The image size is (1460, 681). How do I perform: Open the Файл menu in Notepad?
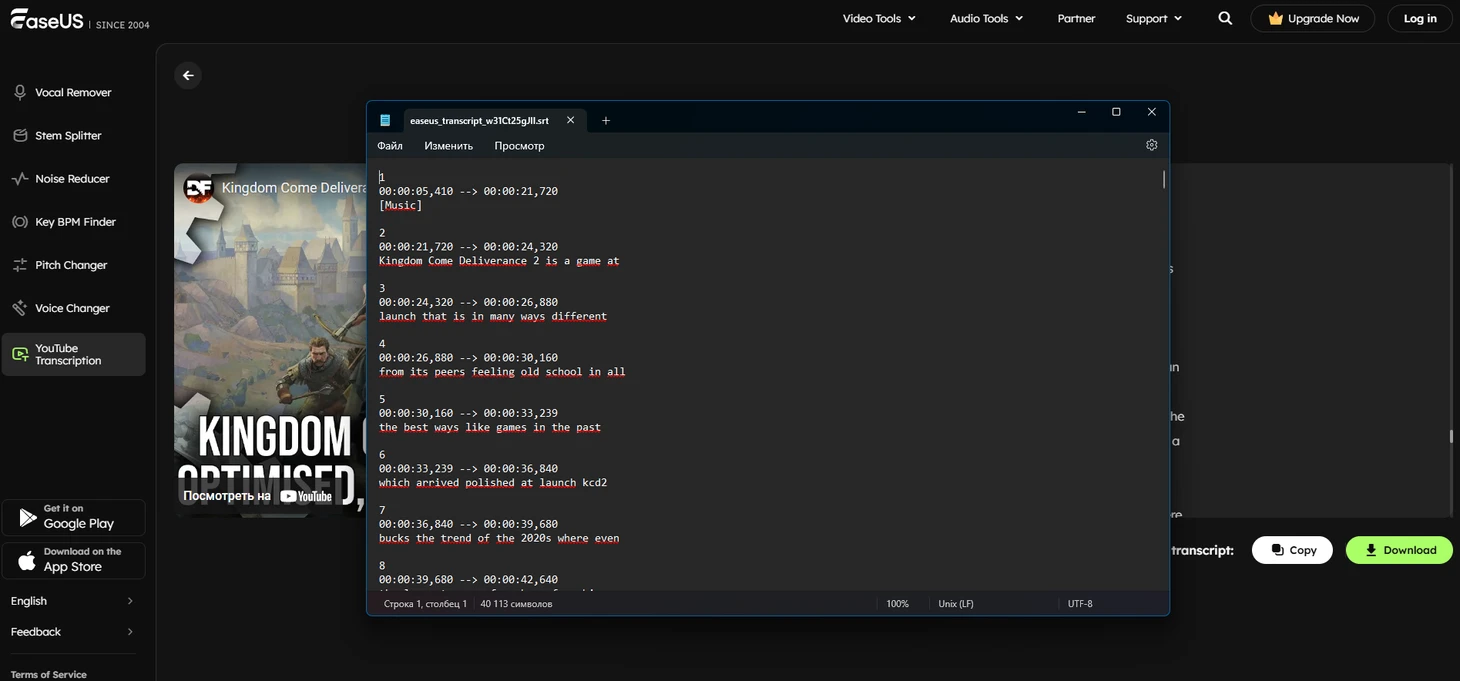(x=390, y=146)
